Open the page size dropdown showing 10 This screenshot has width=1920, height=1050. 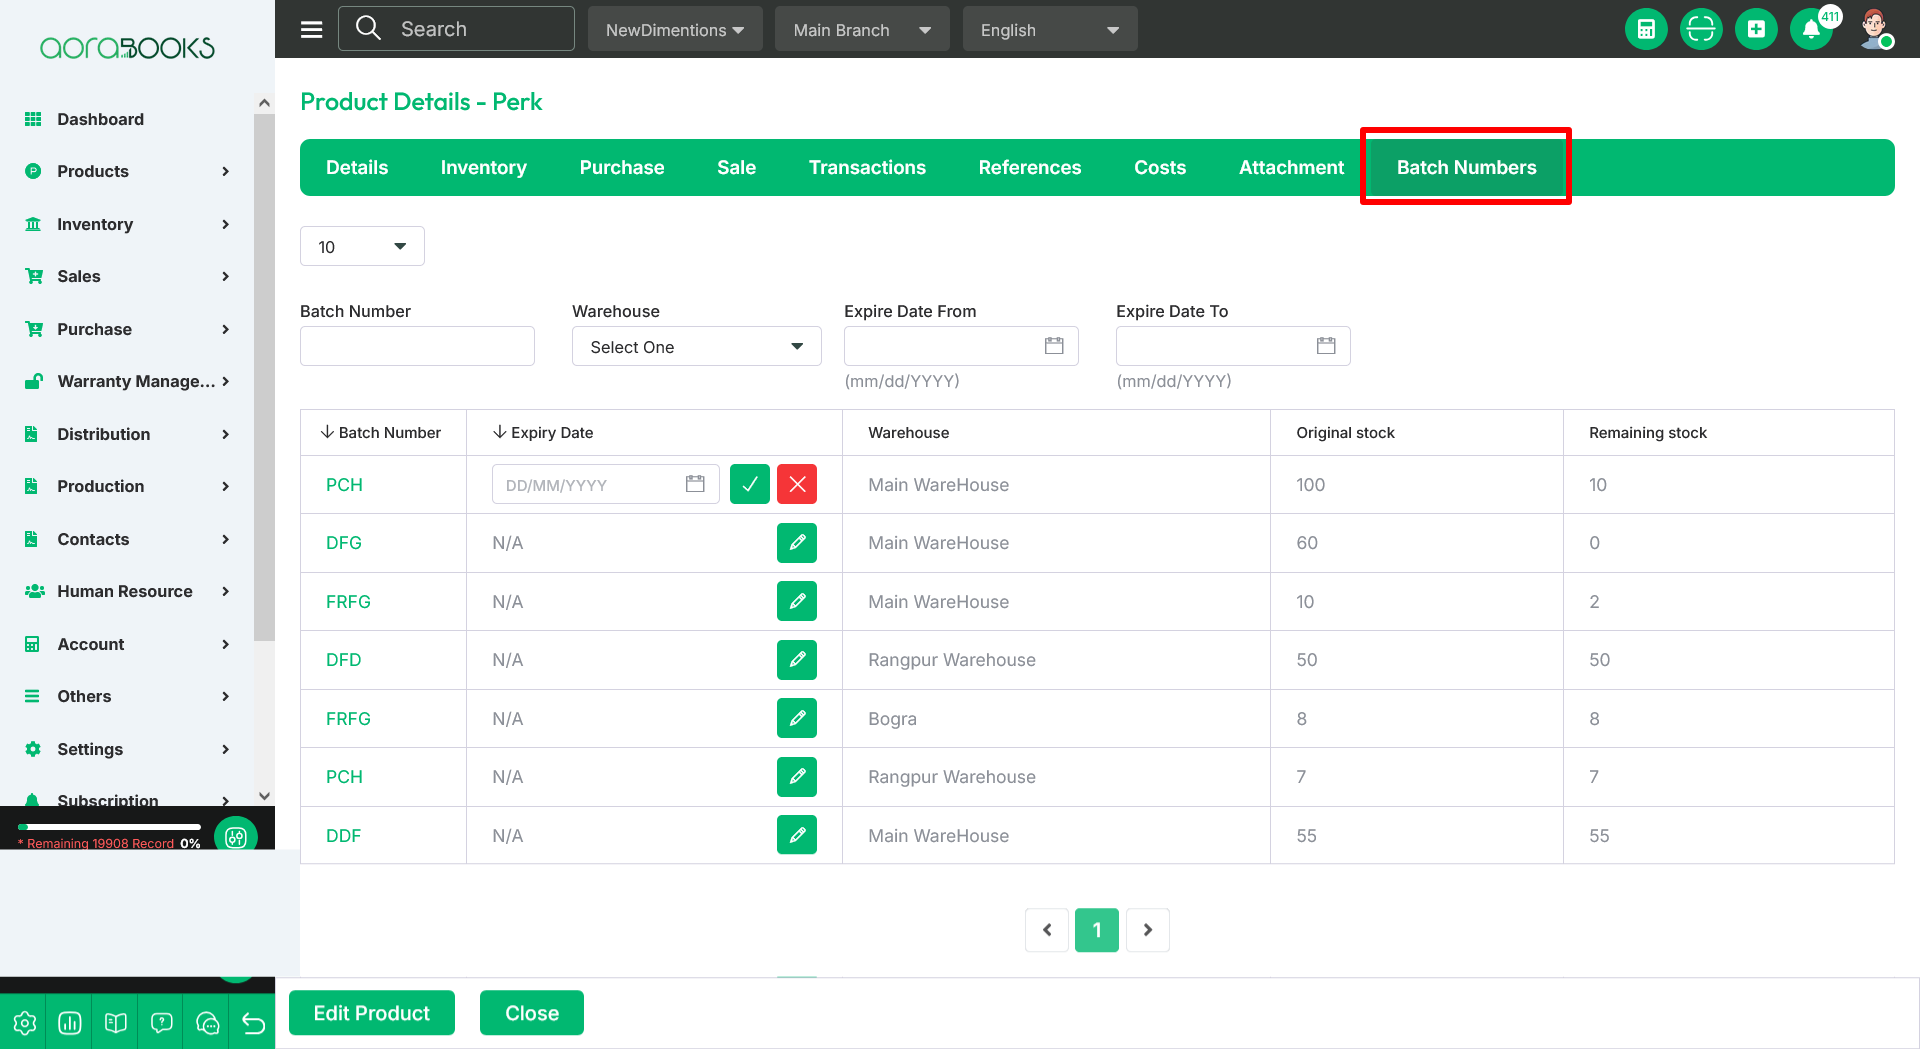point(362,246)
